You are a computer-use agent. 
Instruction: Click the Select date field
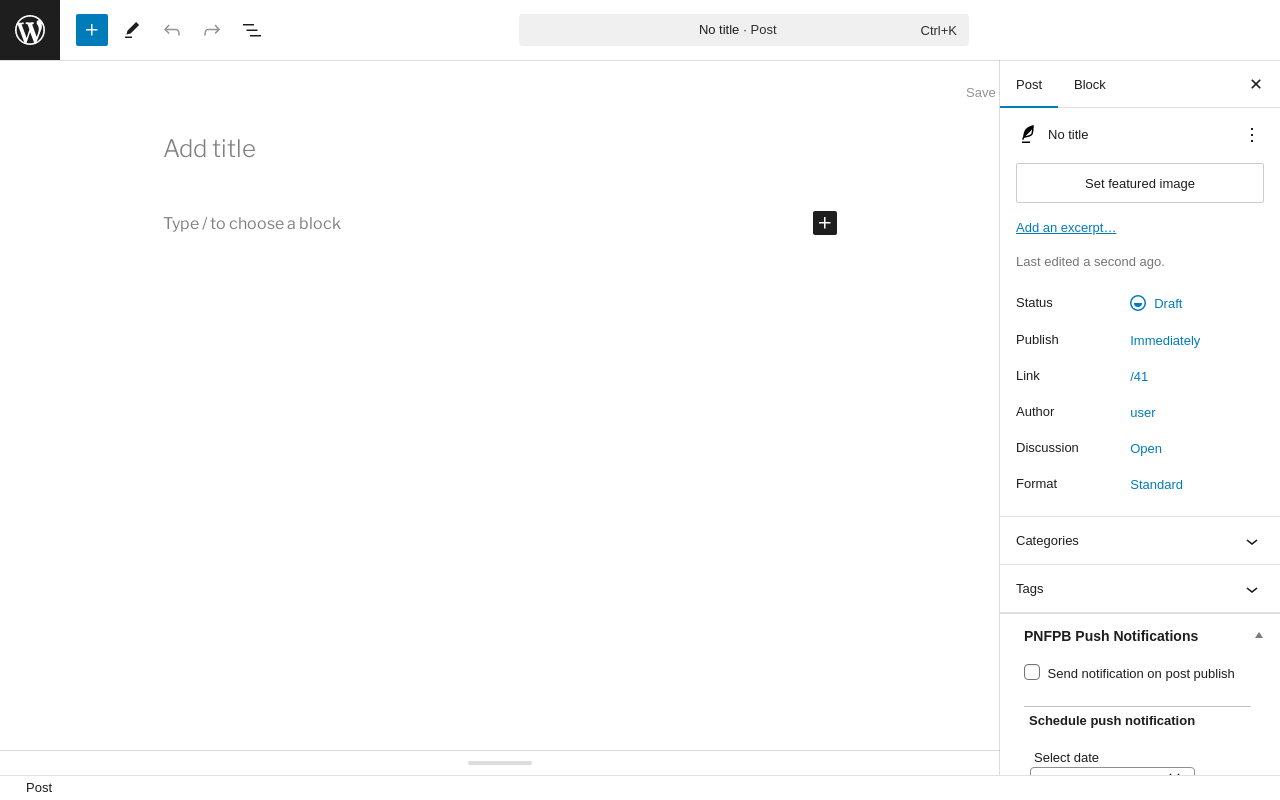click(x=1112, y=771)
